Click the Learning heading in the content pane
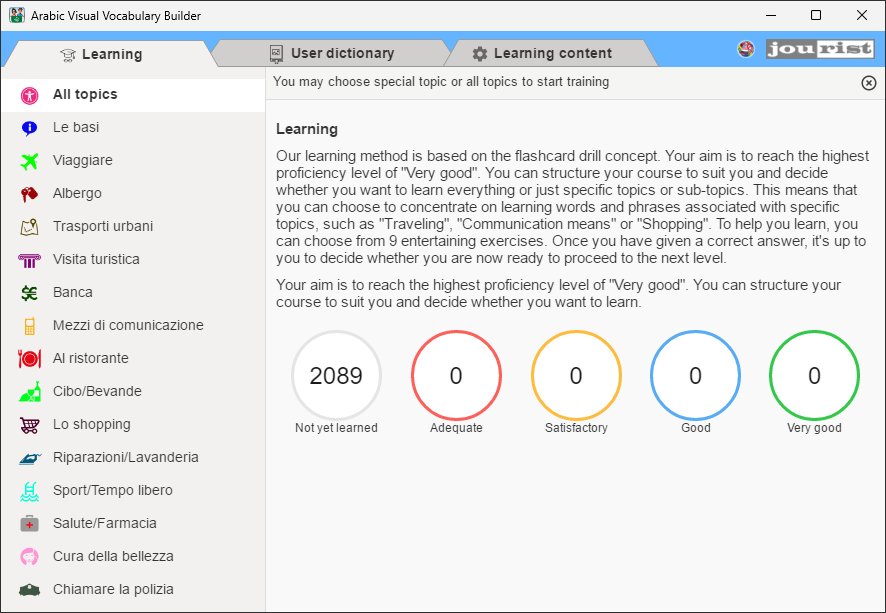Image resolution: width=886 pixels, height=613 pixels. (307, 129)
